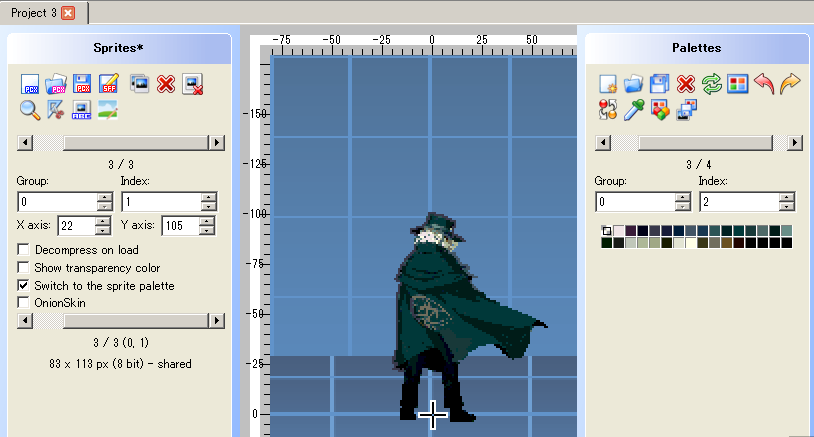
Task: Select the transparent first palette swatch
Action: click(607, 230)
